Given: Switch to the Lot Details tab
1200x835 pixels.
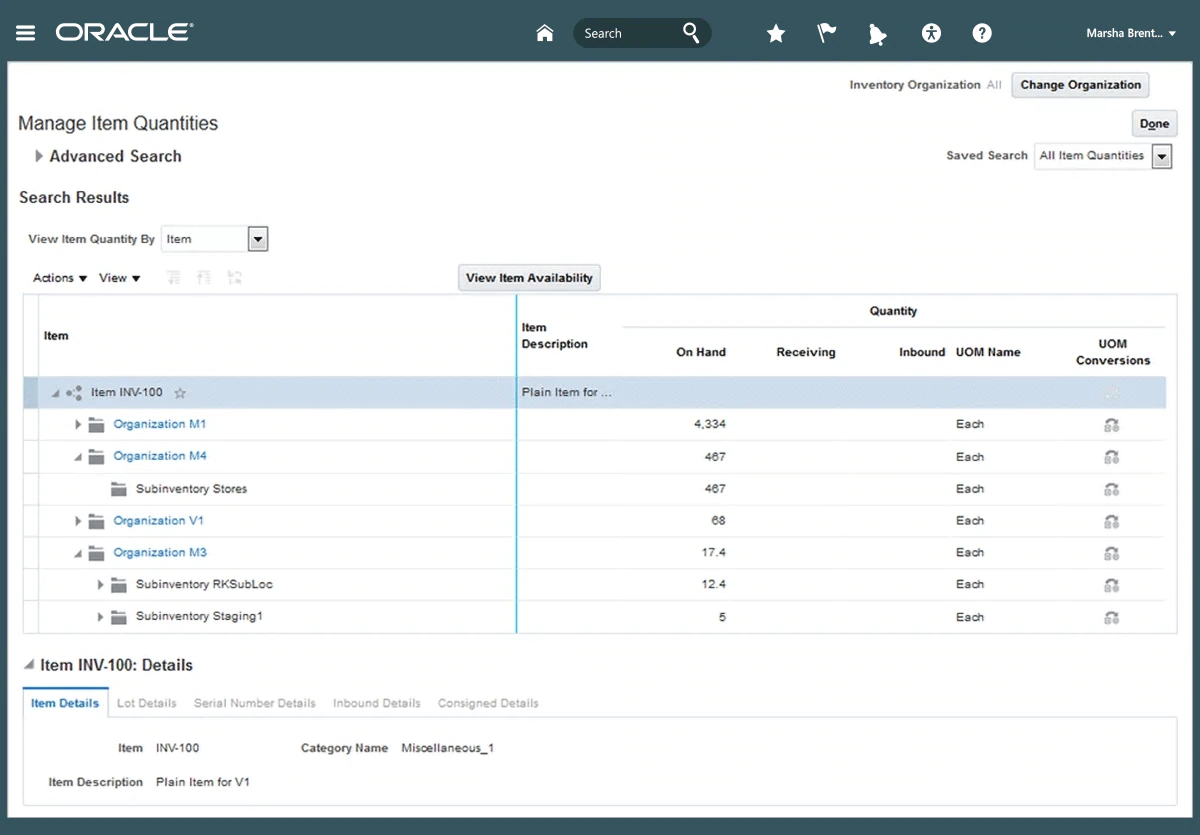Looking at the screenshot, I should tap(146, 703).
